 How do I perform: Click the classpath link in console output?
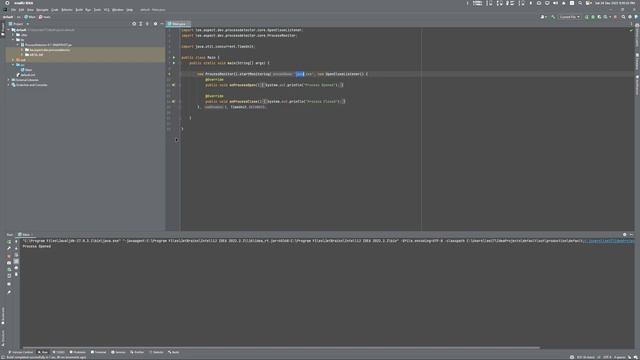tap(608, 241)
